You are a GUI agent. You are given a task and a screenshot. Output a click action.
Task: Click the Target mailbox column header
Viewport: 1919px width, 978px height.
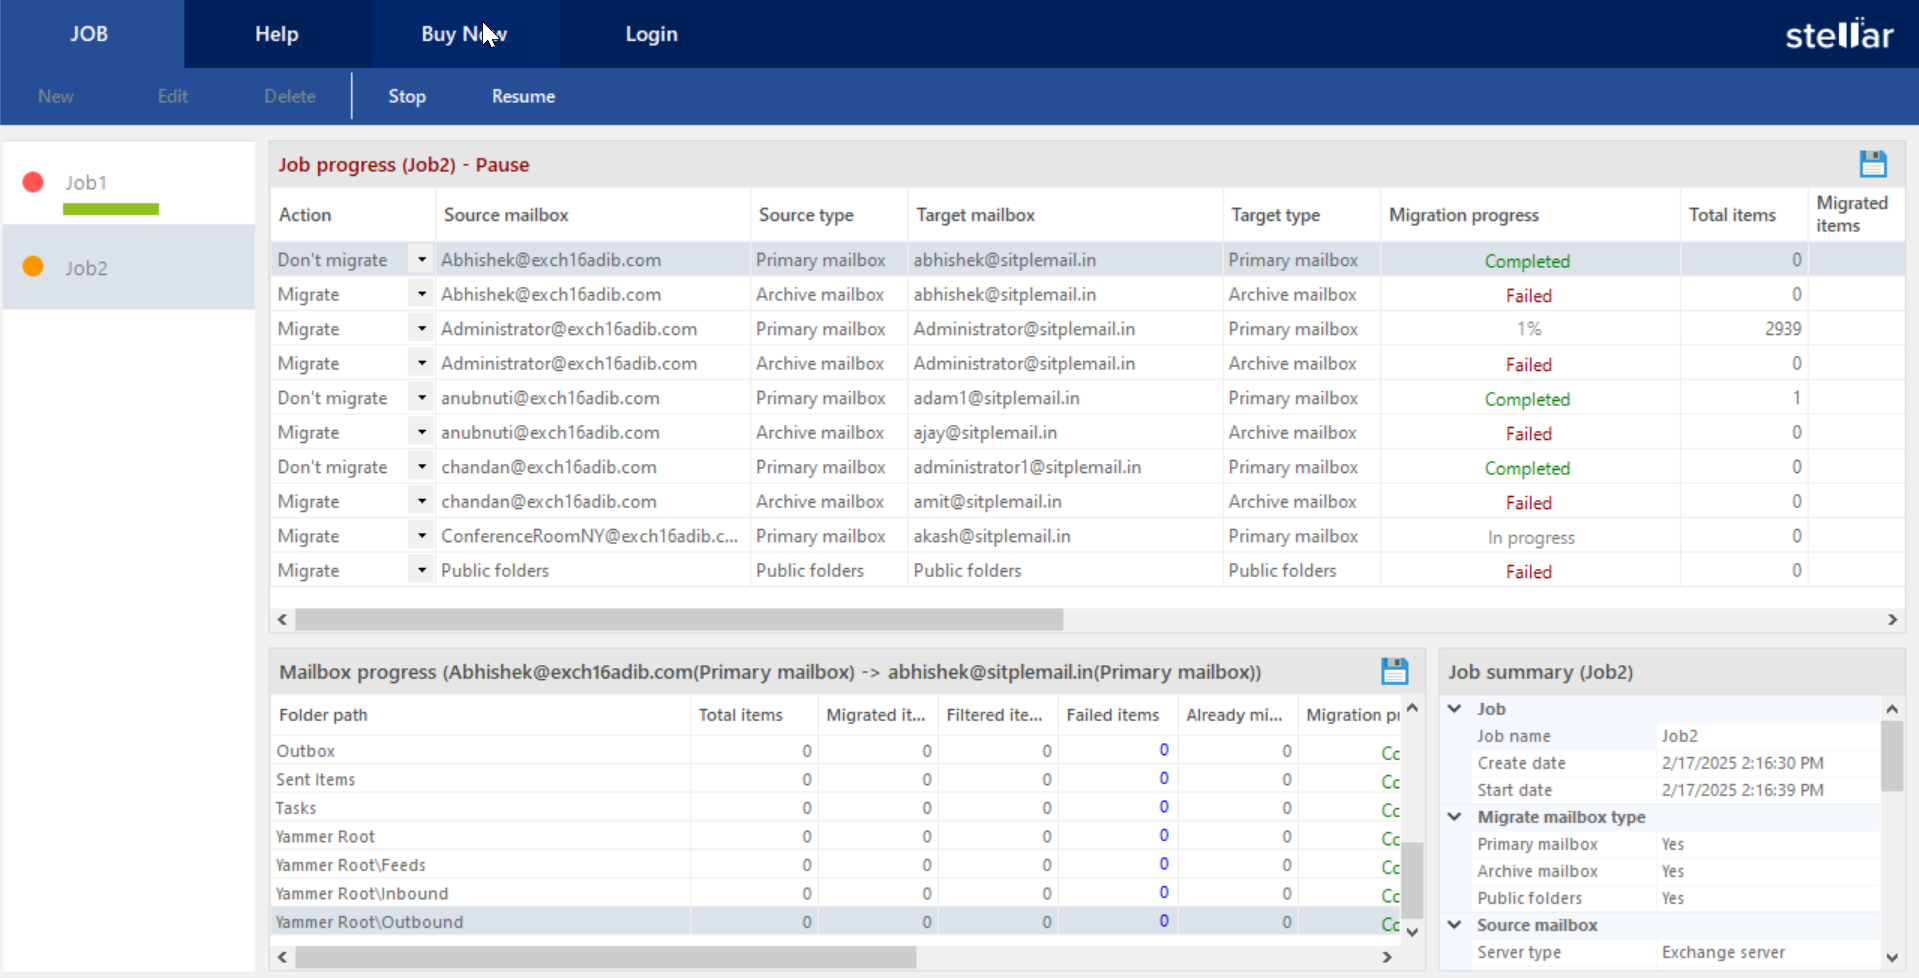[x=1065, y=215]
